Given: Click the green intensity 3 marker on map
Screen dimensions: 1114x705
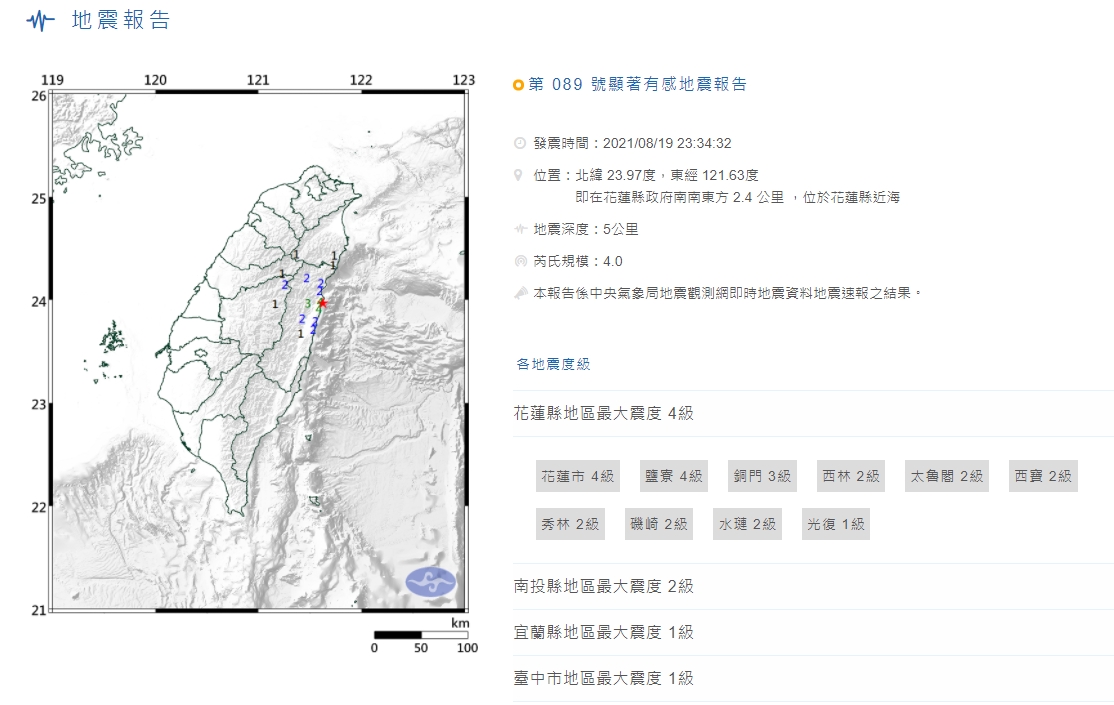Looking at the screenshot, I should (x=307, y=302).
